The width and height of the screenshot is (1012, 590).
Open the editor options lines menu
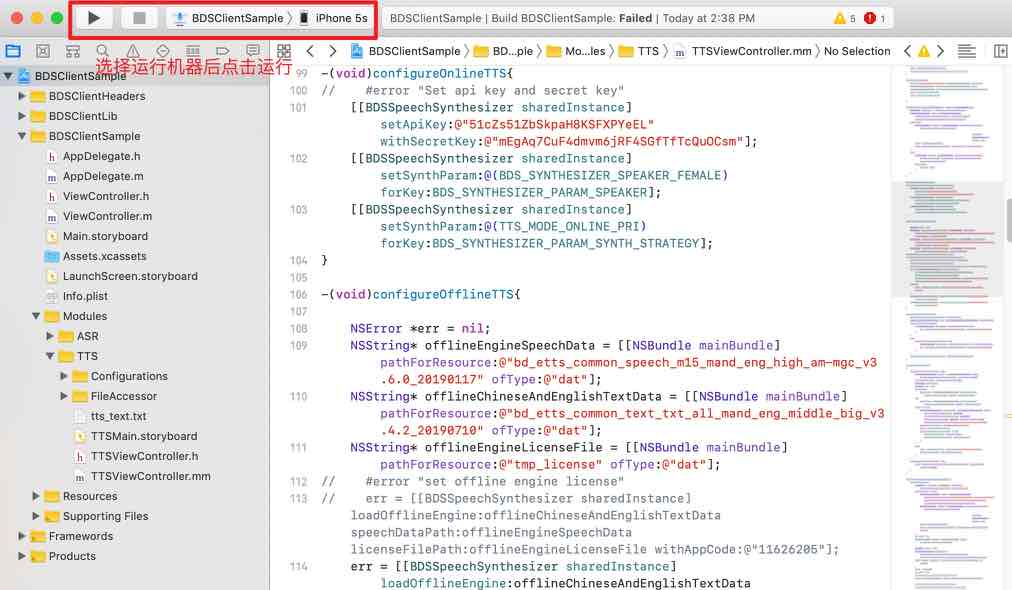[966, 51]
